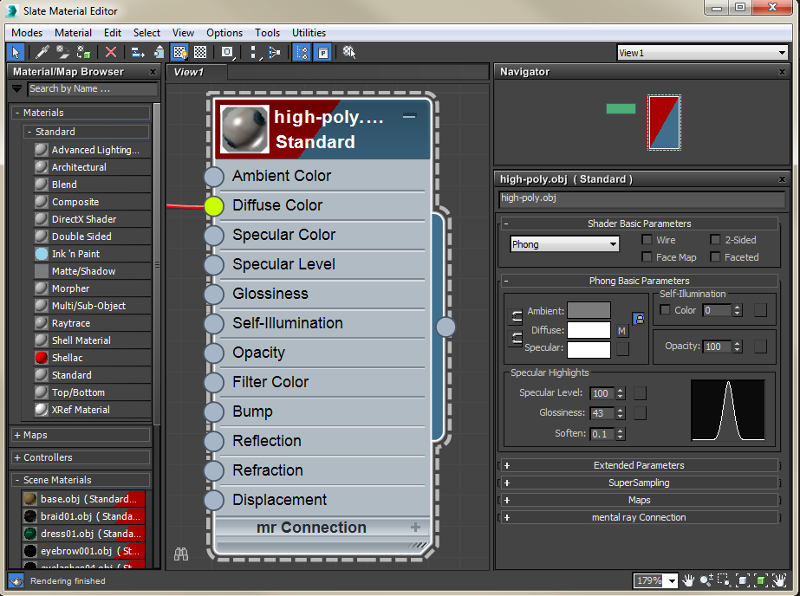Click Put Material to Scene icon

[x=63, y=52]
